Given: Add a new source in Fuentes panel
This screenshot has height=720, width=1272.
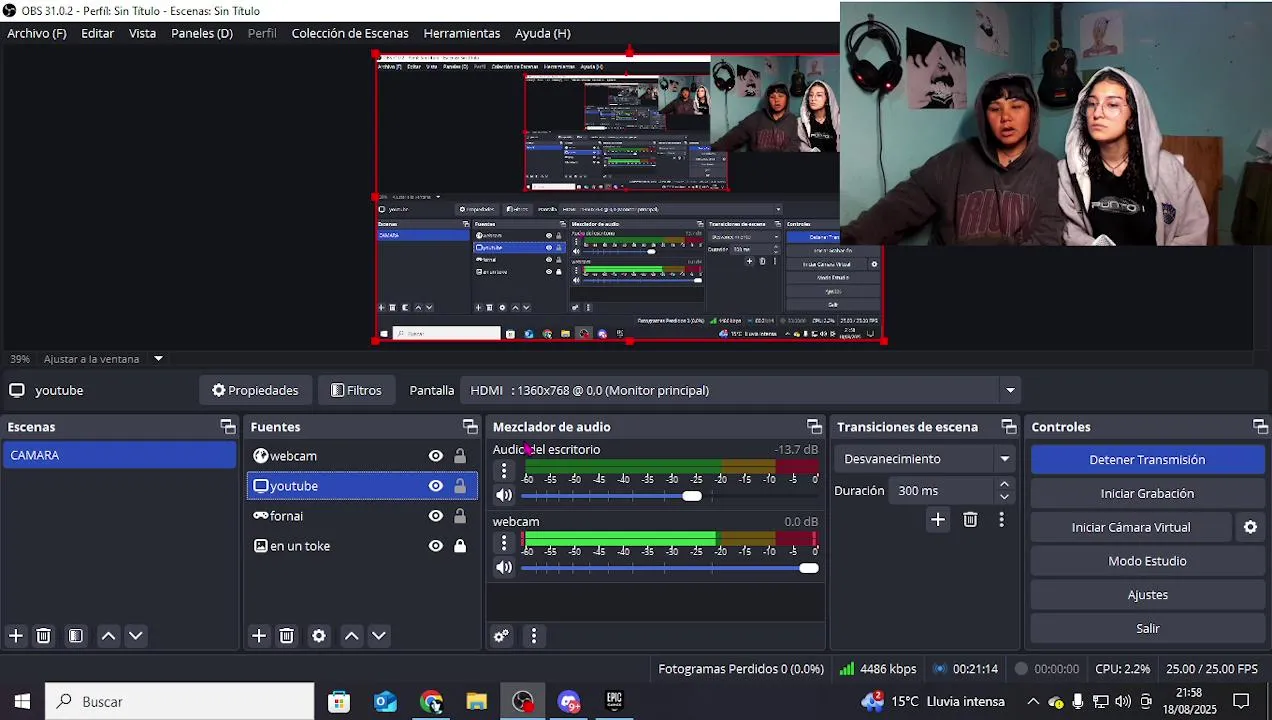Looking at the screenshot, I should 259,636.
